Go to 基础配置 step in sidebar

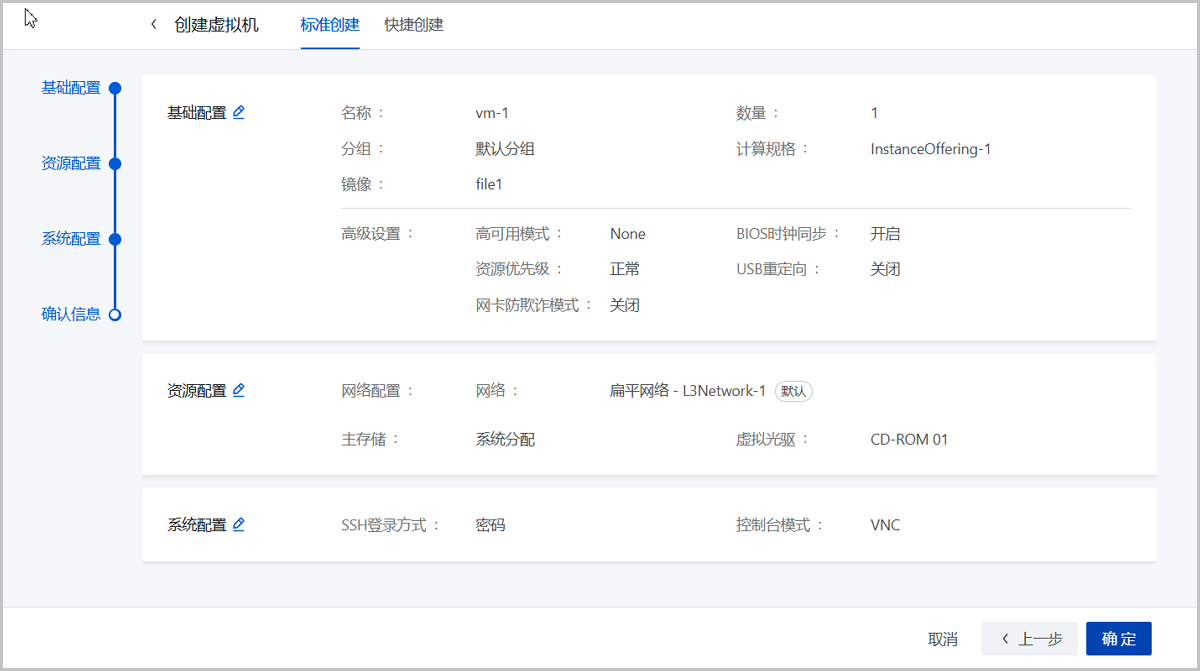tap(71, 88)
